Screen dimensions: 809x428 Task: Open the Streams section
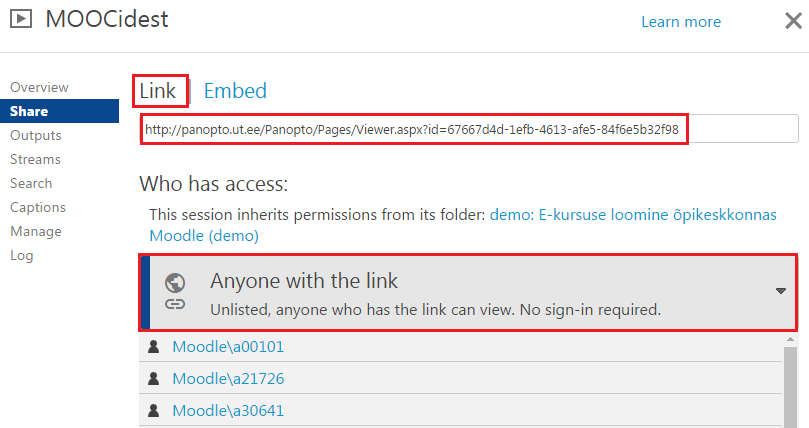[x=35, y=159]
